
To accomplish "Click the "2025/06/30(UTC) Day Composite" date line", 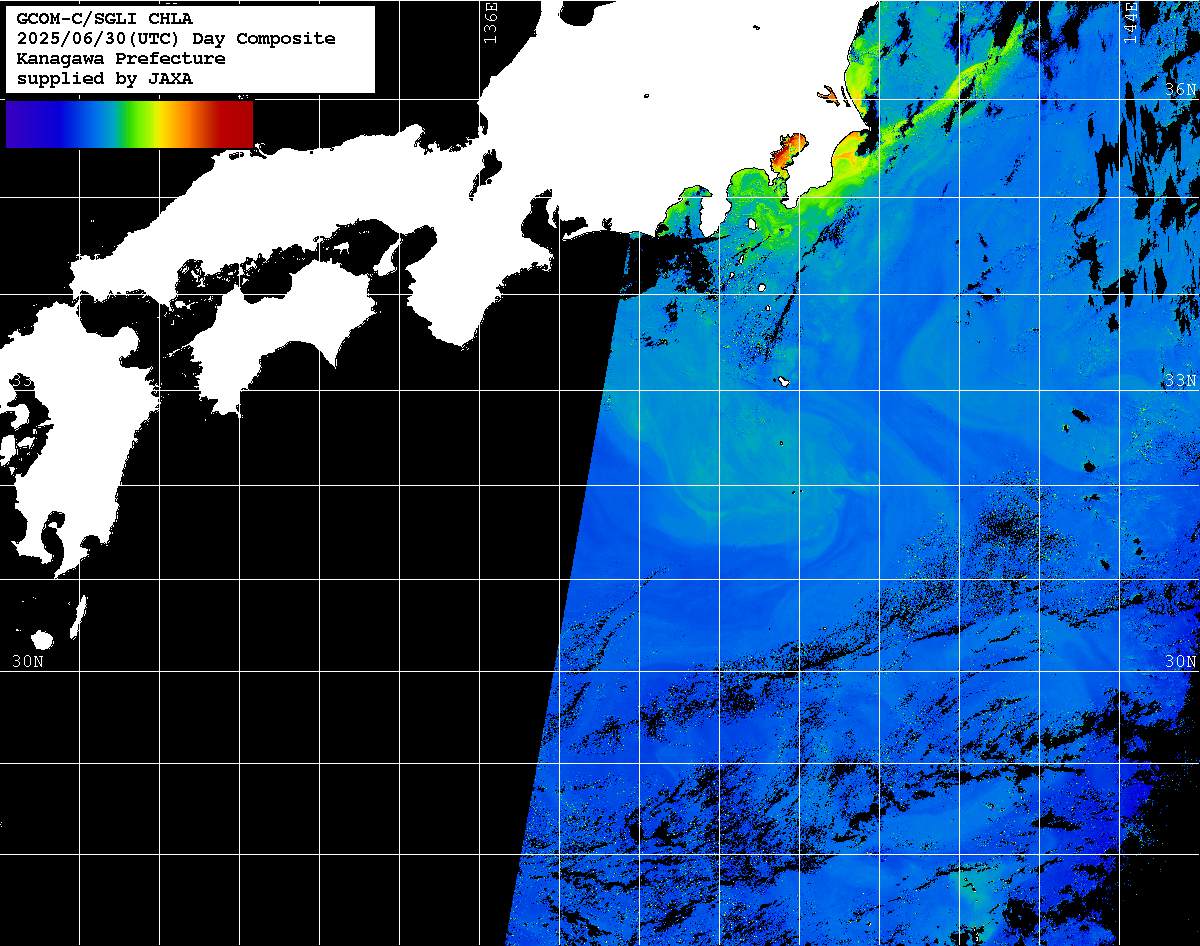I will (x=176, y=38).
